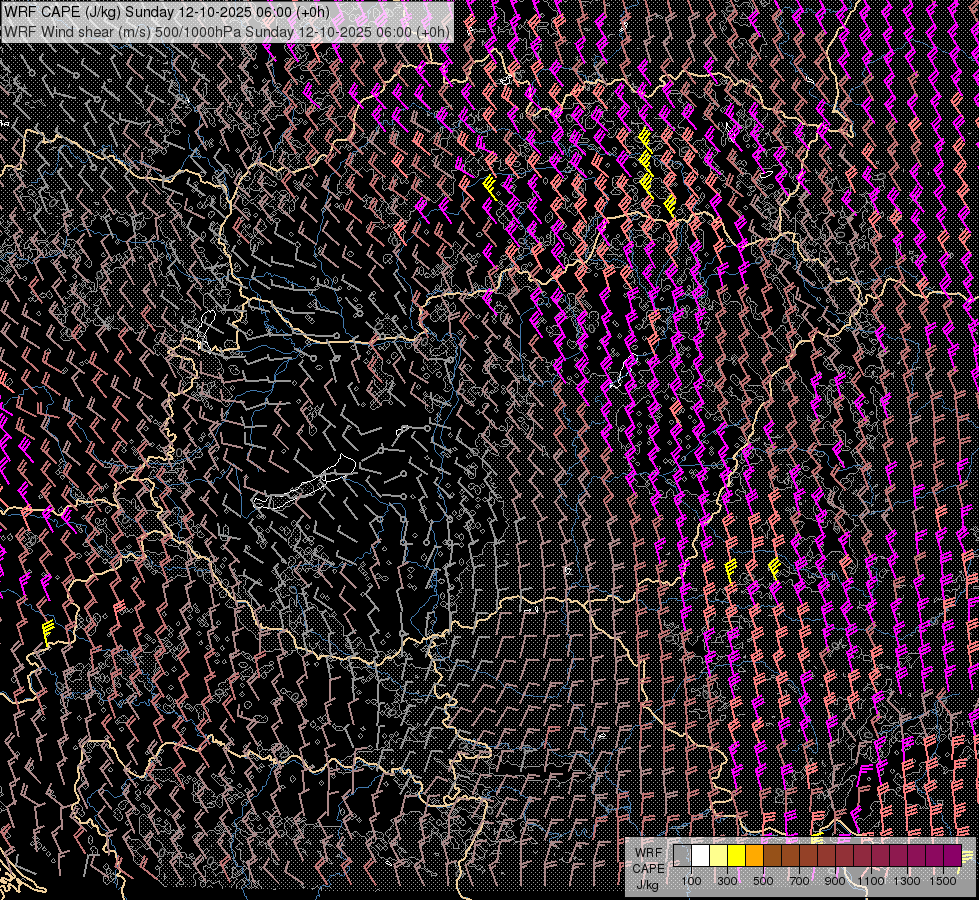Select the gray legend swatch below 100
979x900 pixels.
[682, 856]
